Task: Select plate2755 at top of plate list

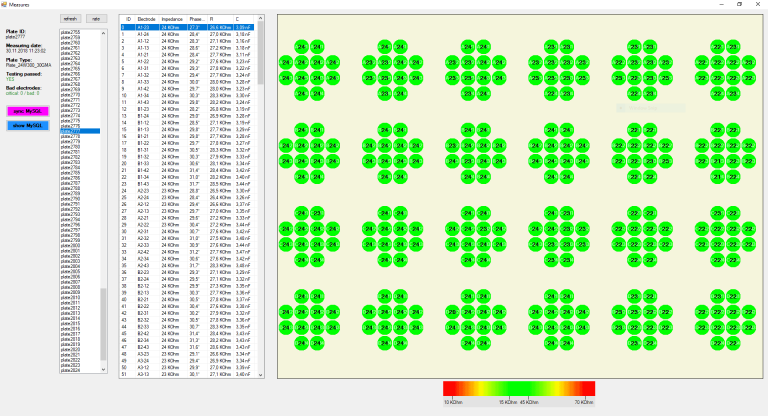Action: click(70, 33)
